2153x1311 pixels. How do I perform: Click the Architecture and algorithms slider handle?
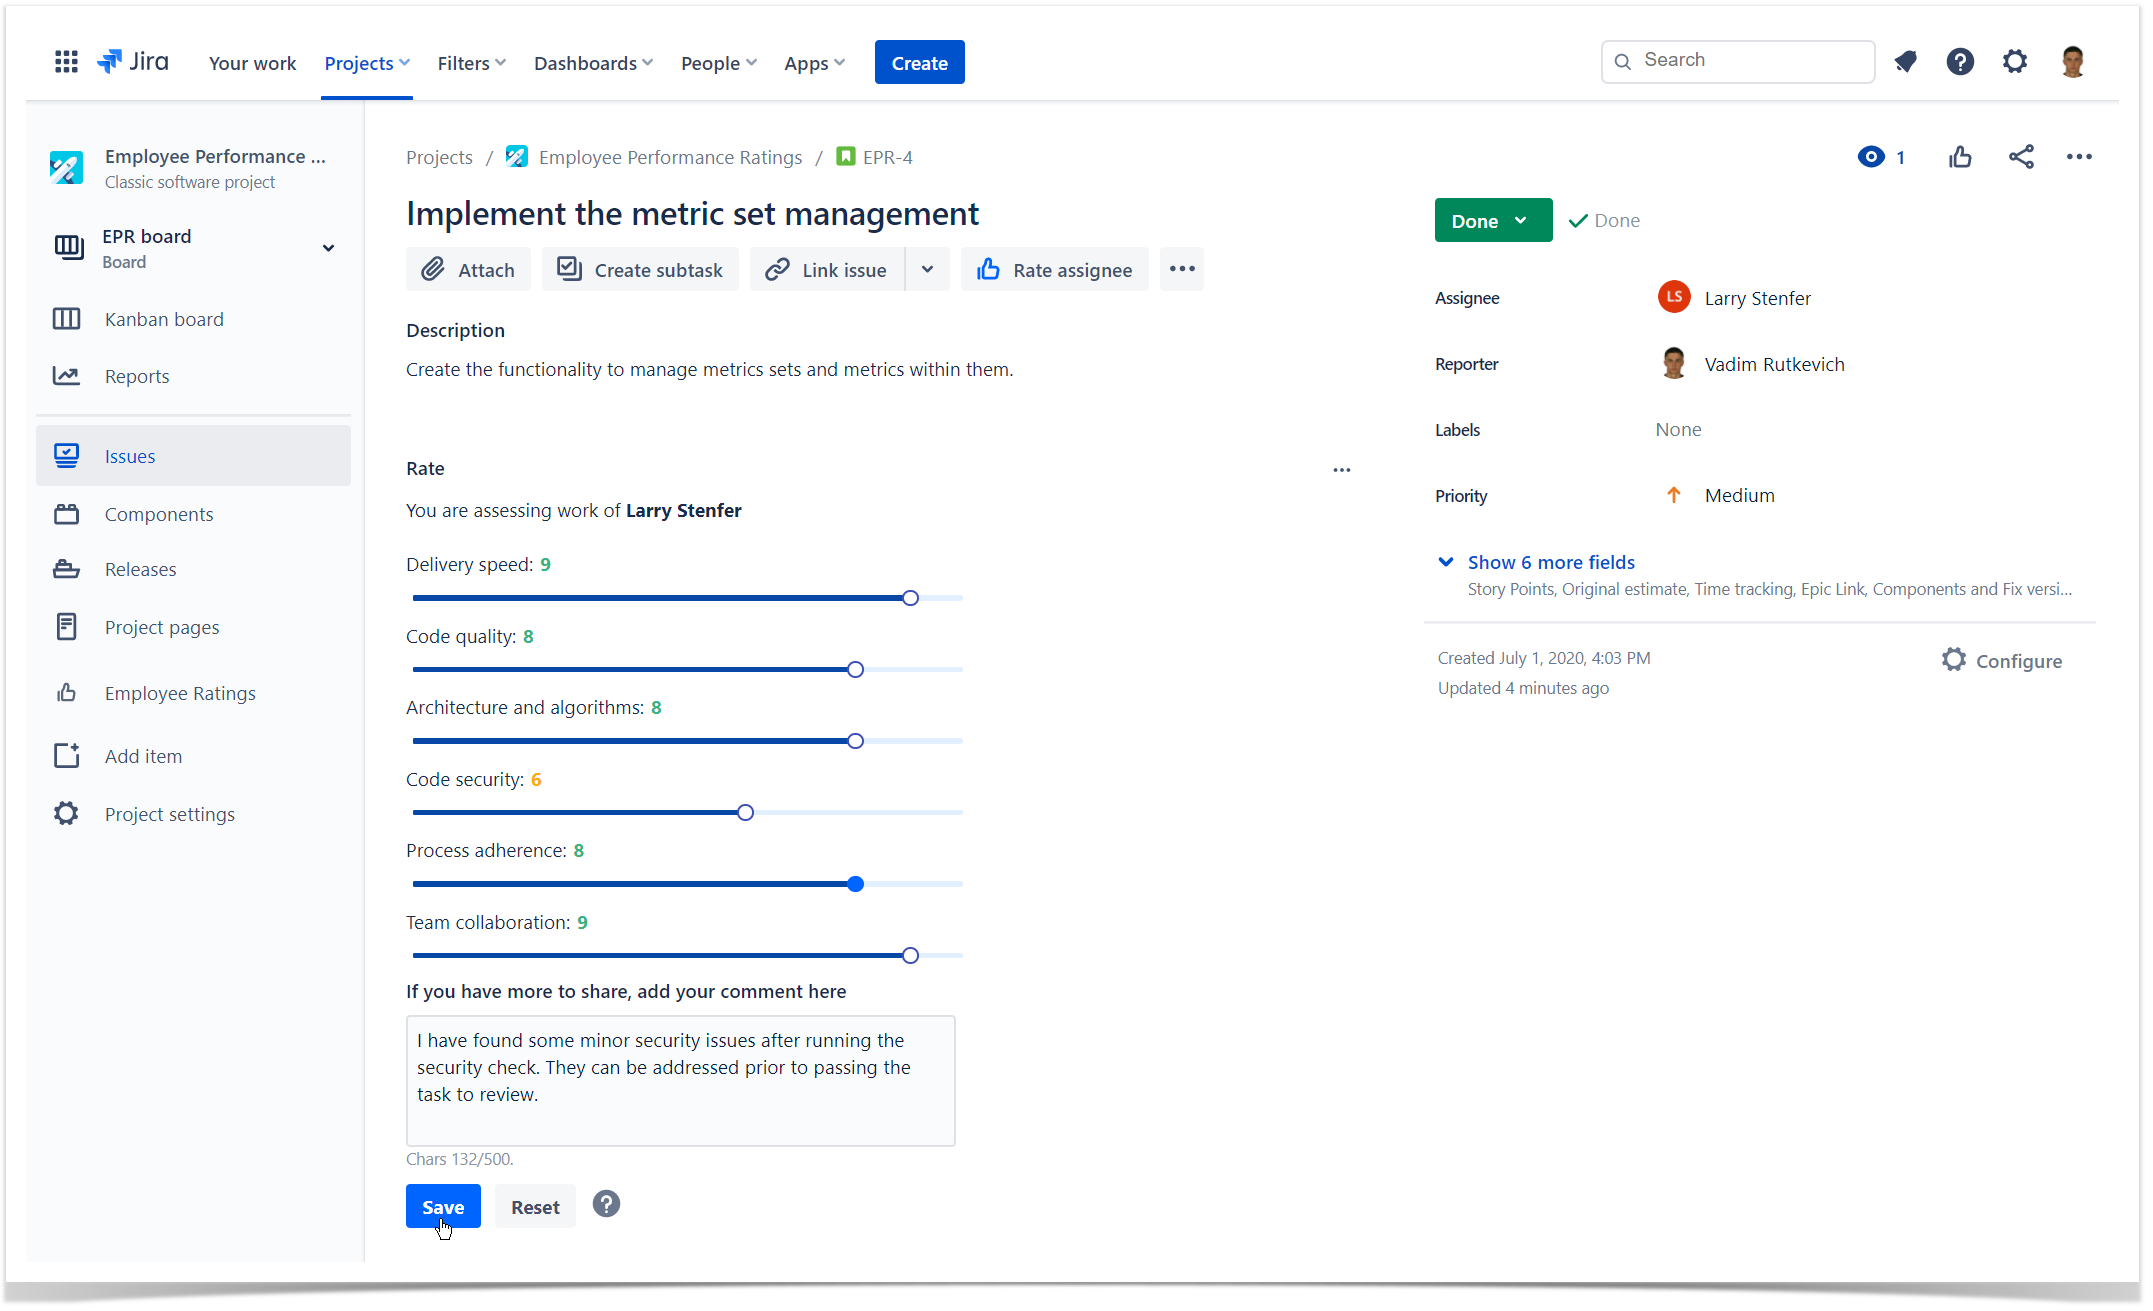click(855, 741)
